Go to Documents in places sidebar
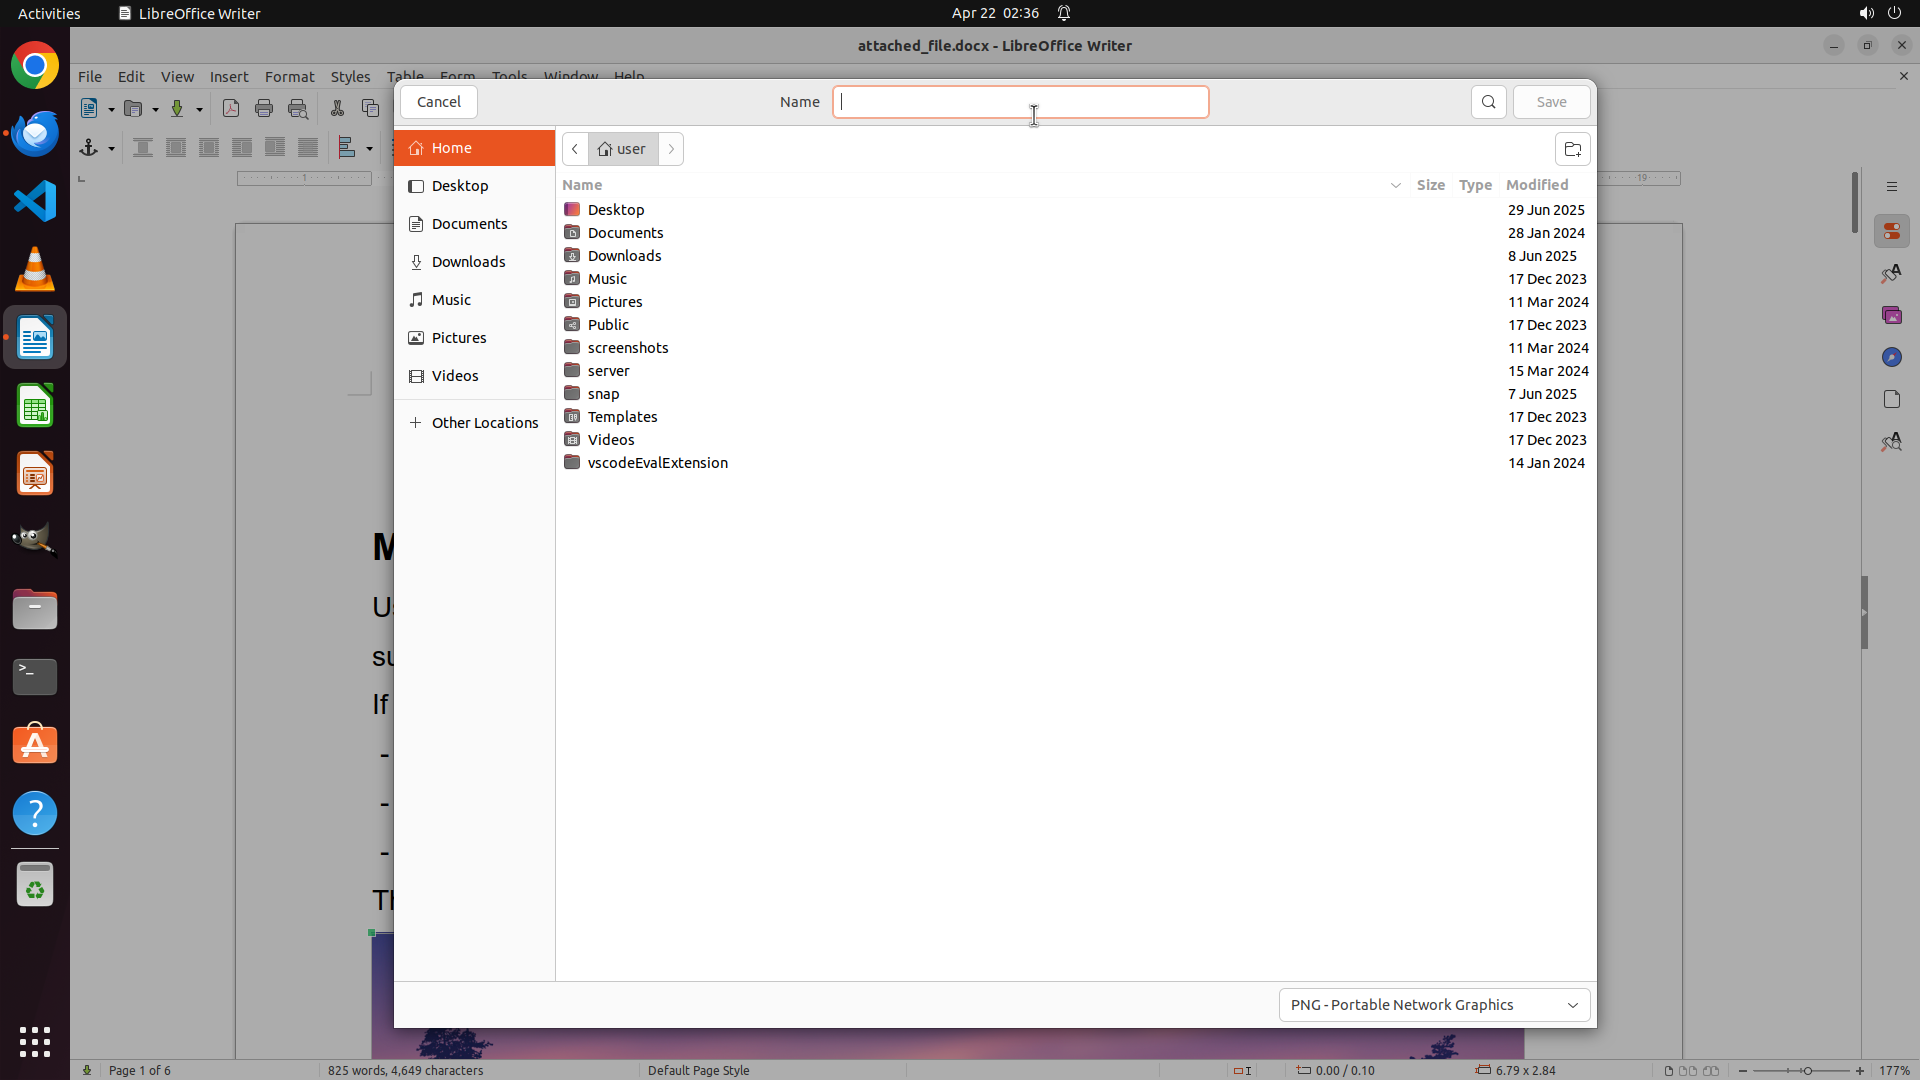 469,224
